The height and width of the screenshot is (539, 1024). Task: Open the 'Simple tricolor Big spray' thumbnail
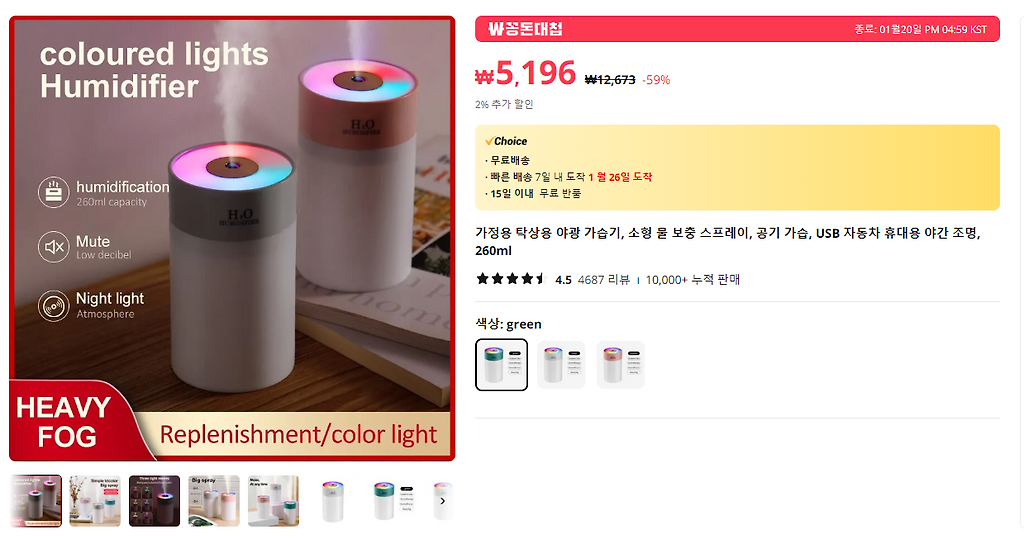click(x=95, y=501)
